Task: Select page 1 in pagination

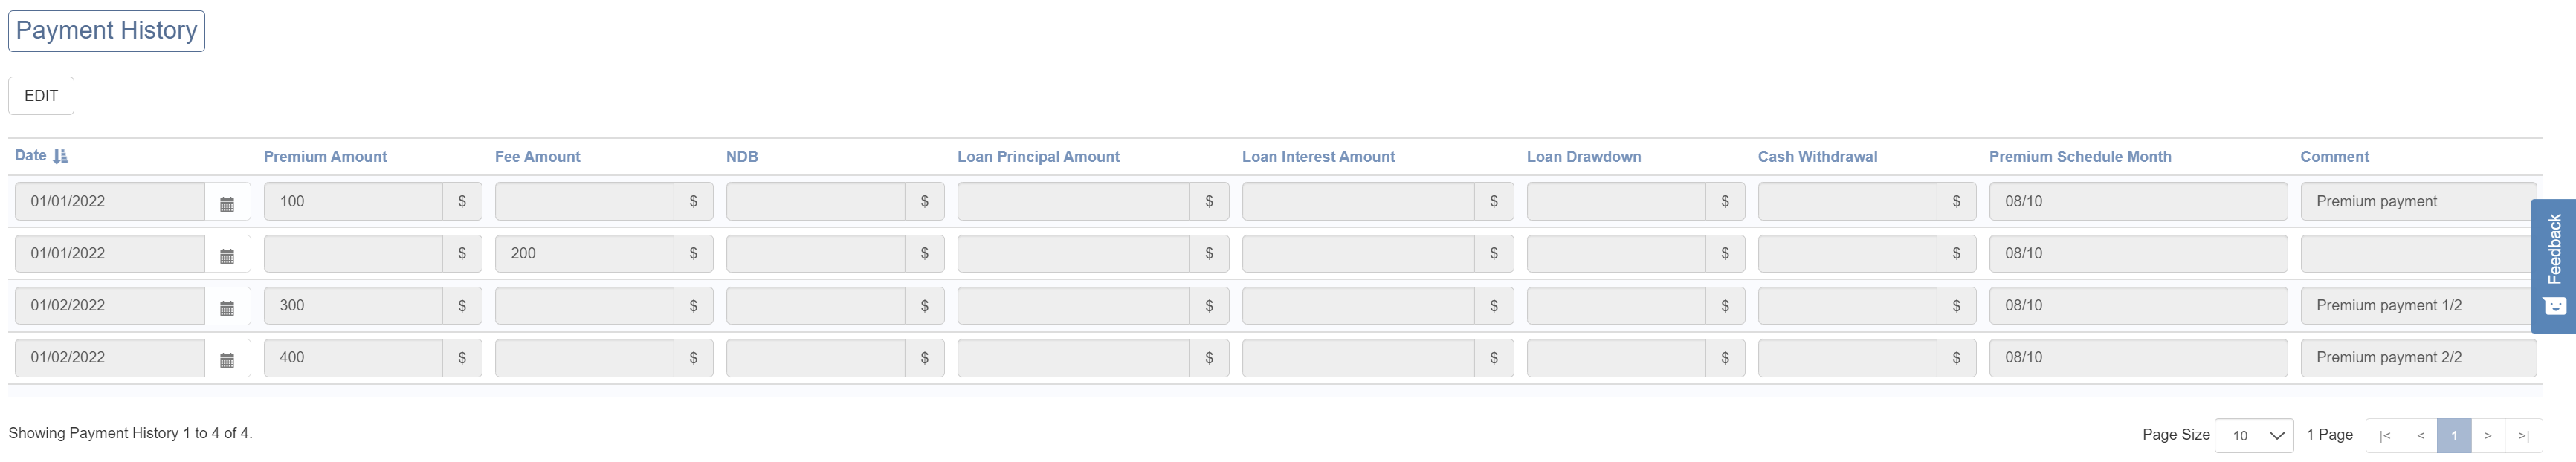Action: pos(2454,435)
